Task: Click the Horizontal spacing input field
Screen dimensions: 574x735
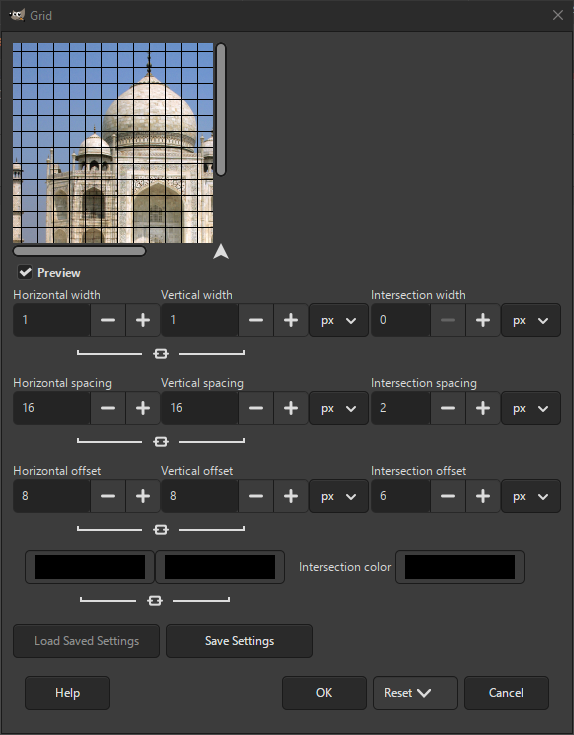Action: (x=52, y=408)
